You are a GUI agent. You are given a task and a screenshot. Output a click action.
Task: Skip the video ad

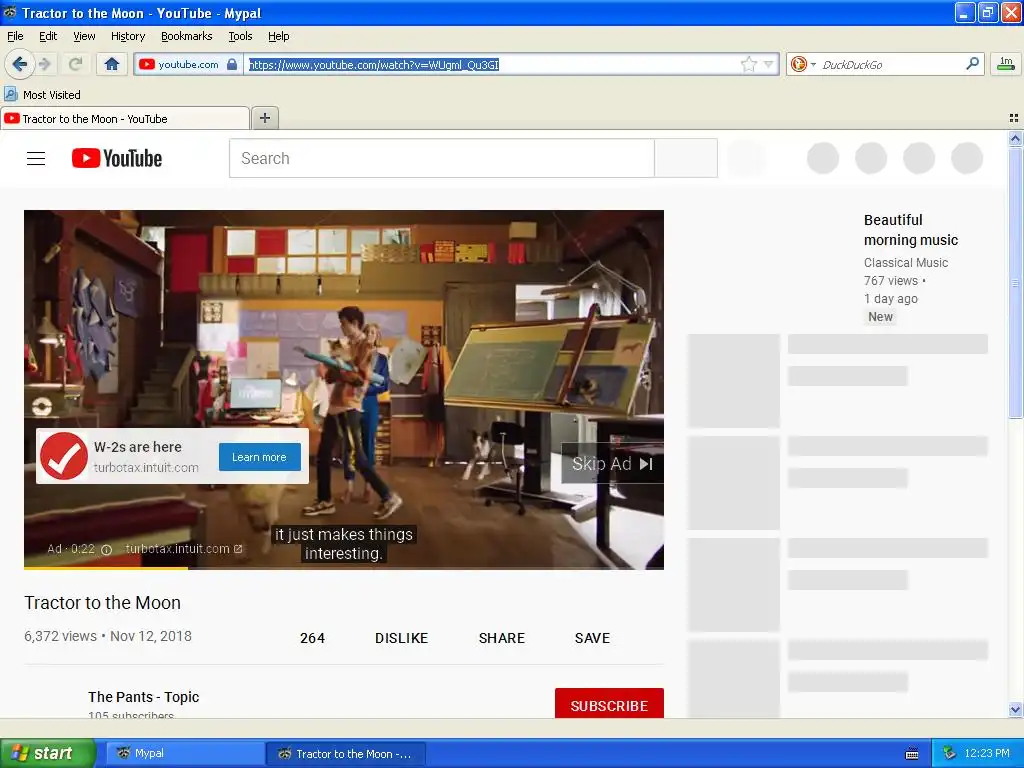click(612, 464)
